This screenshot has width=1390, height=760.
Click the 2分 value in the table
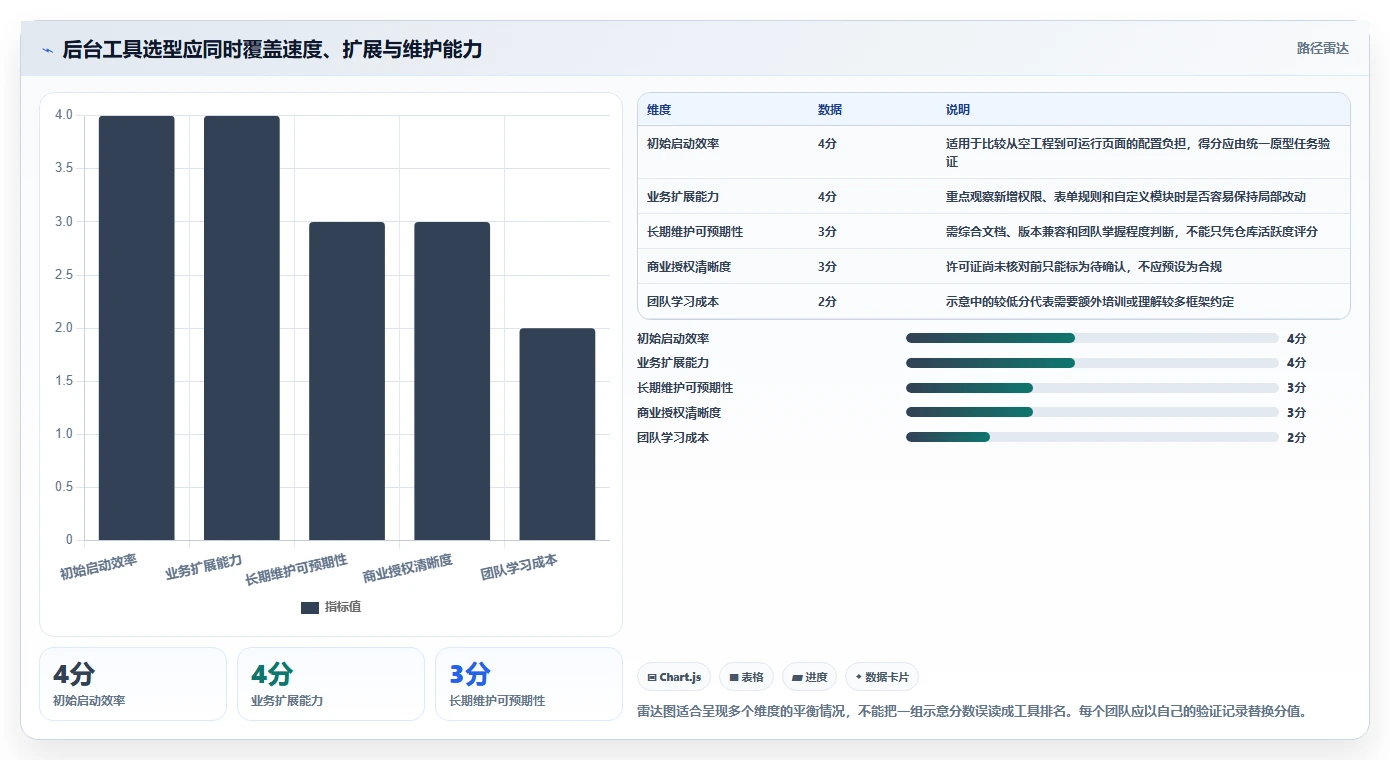pos(827,302)
